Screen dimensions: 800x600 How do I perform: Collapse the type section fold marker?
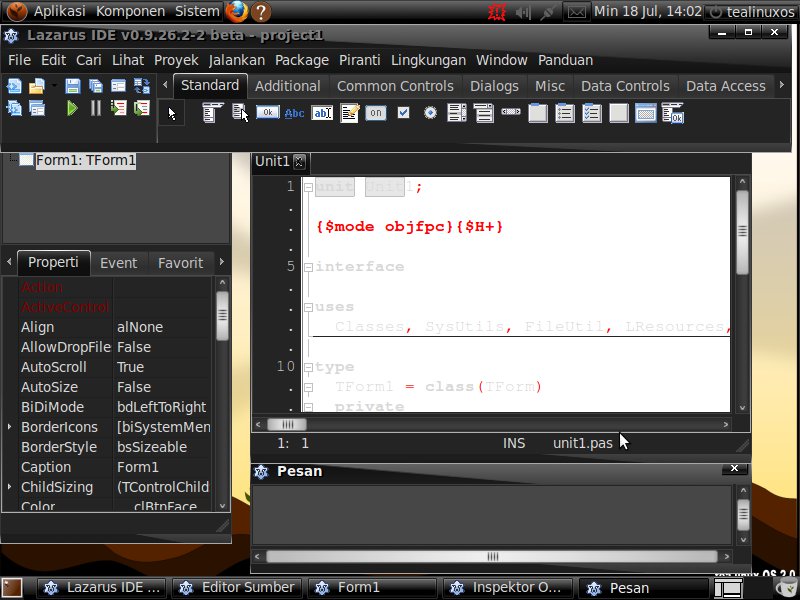coord(308,367)
